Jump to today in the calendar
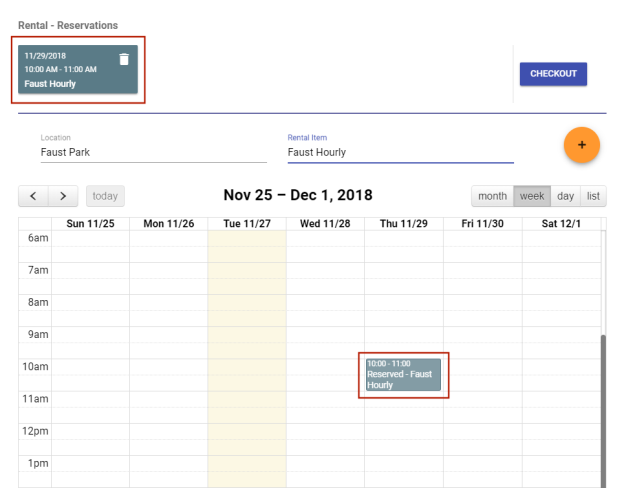Screen dimensions: 624x488 [x=105, y=196]
